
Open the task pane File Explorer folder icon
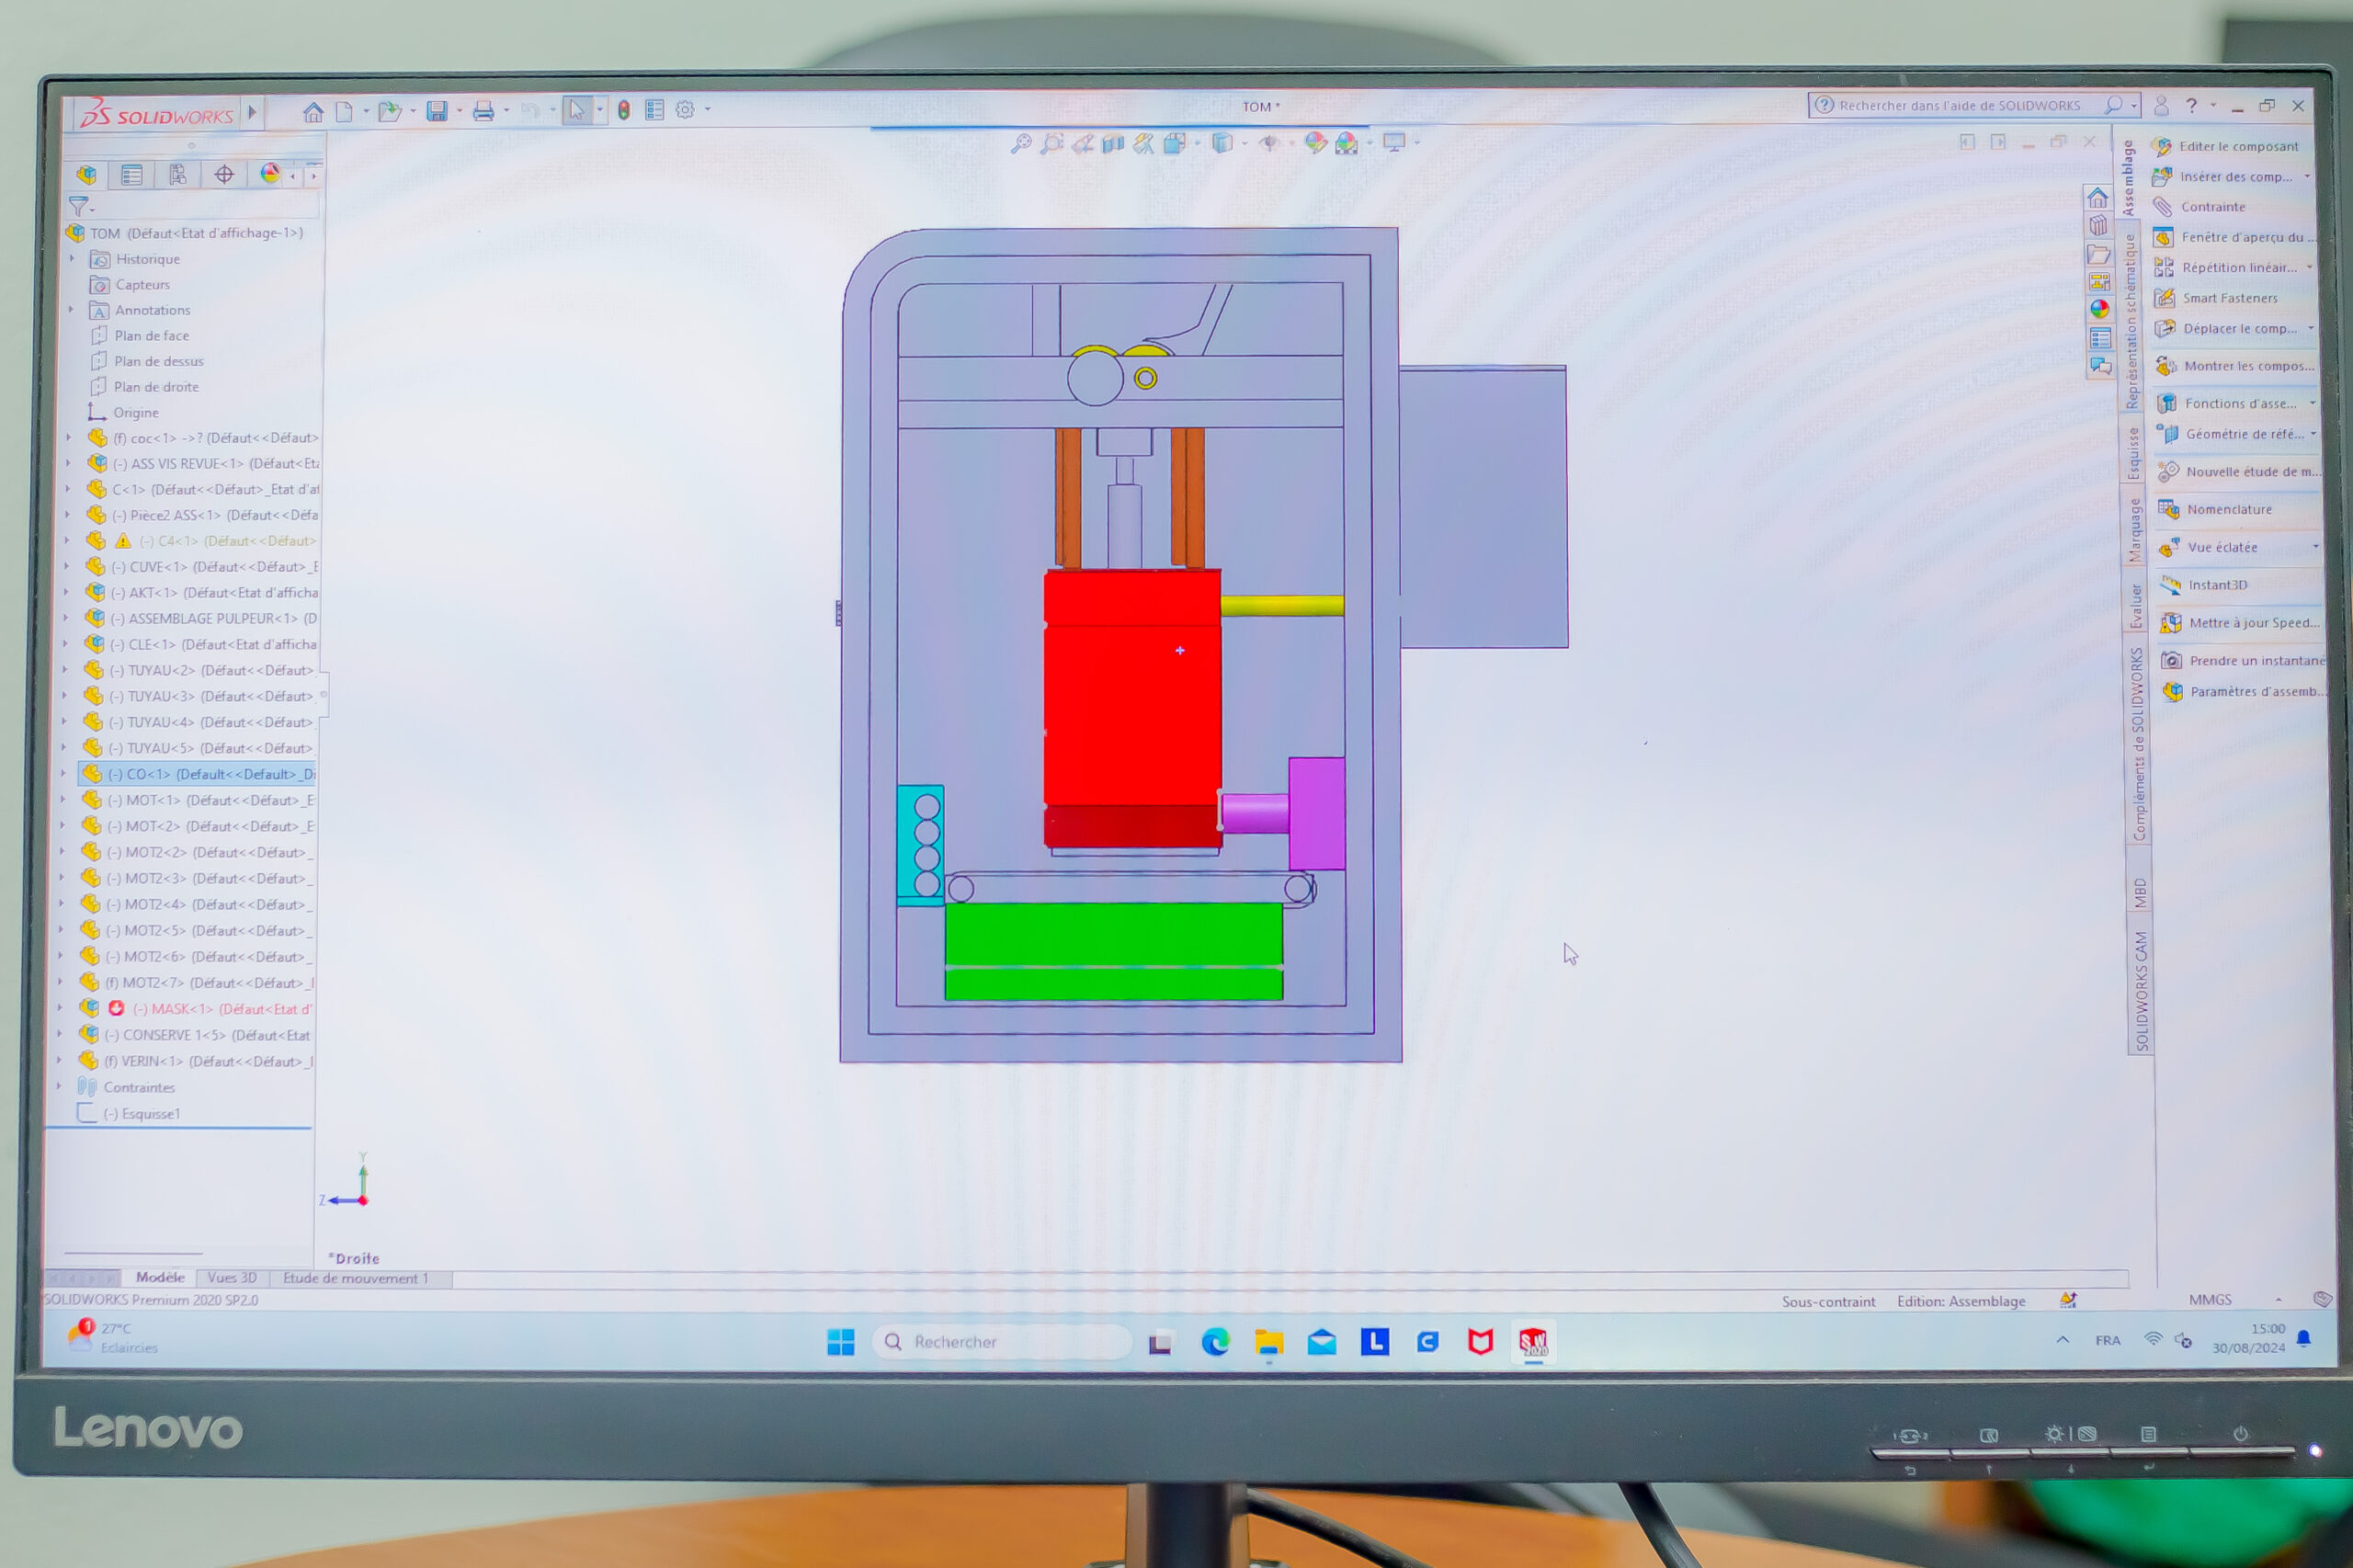click(x=2098, y=254)
